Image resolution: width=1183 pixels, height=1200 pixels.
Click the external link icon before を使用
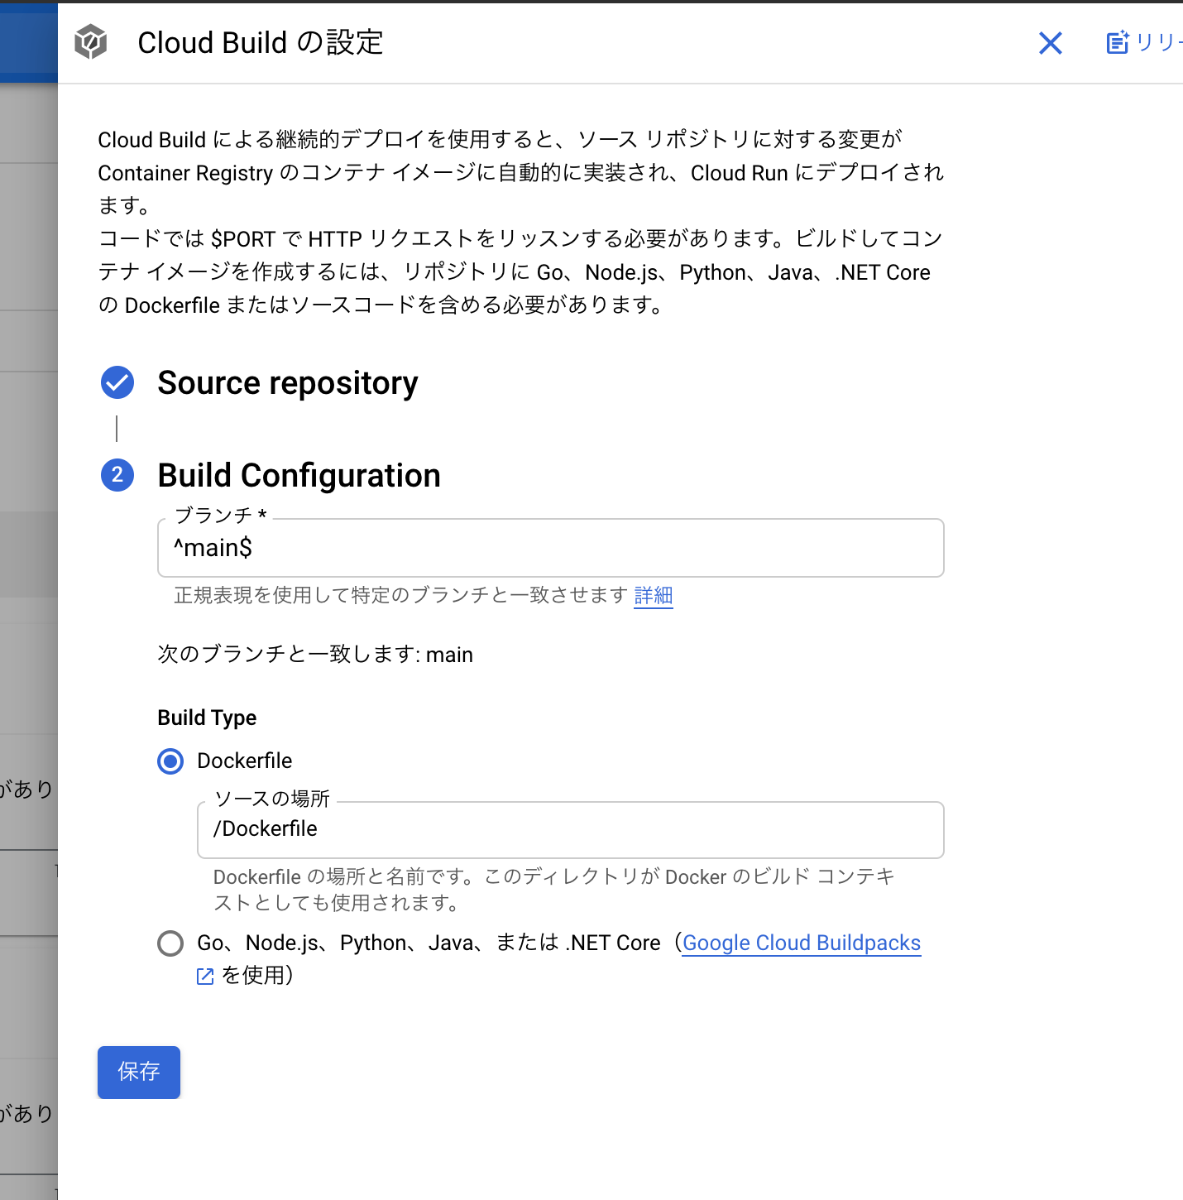pos(205,976)
